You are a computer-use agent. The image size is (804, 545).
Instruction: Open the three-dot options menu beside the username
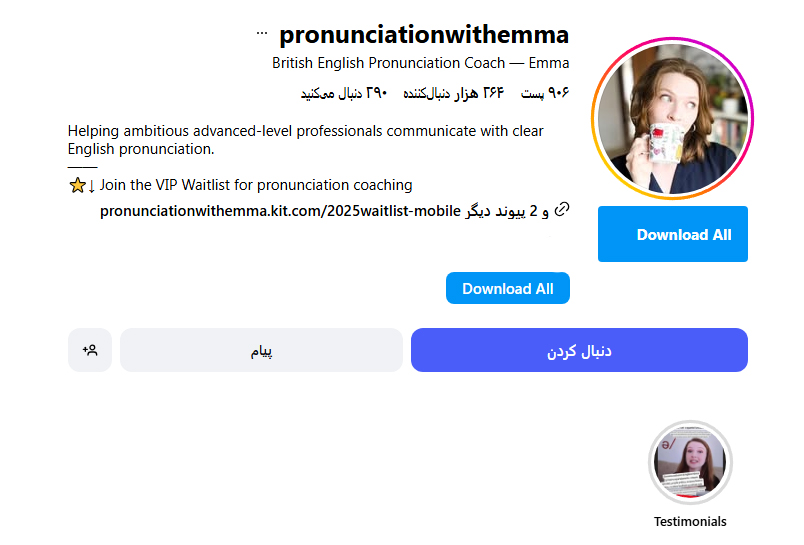[x=262, y=33]
